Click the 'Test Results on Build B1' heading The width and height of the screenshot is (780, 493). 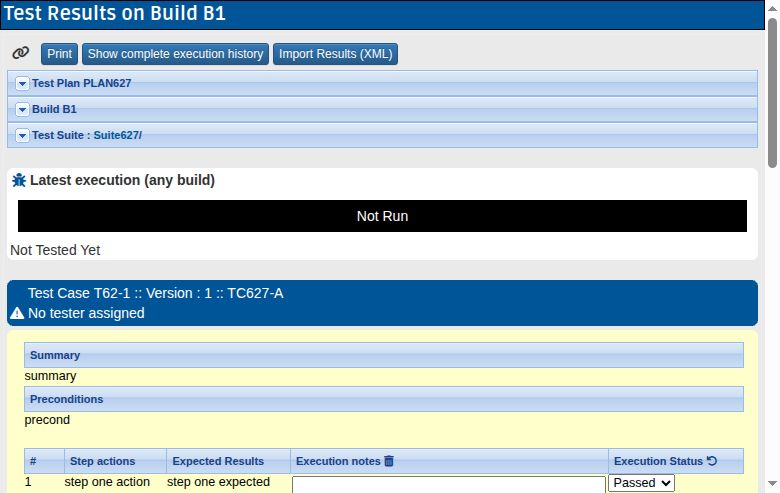pyautogui.click(x=115, y=13)
